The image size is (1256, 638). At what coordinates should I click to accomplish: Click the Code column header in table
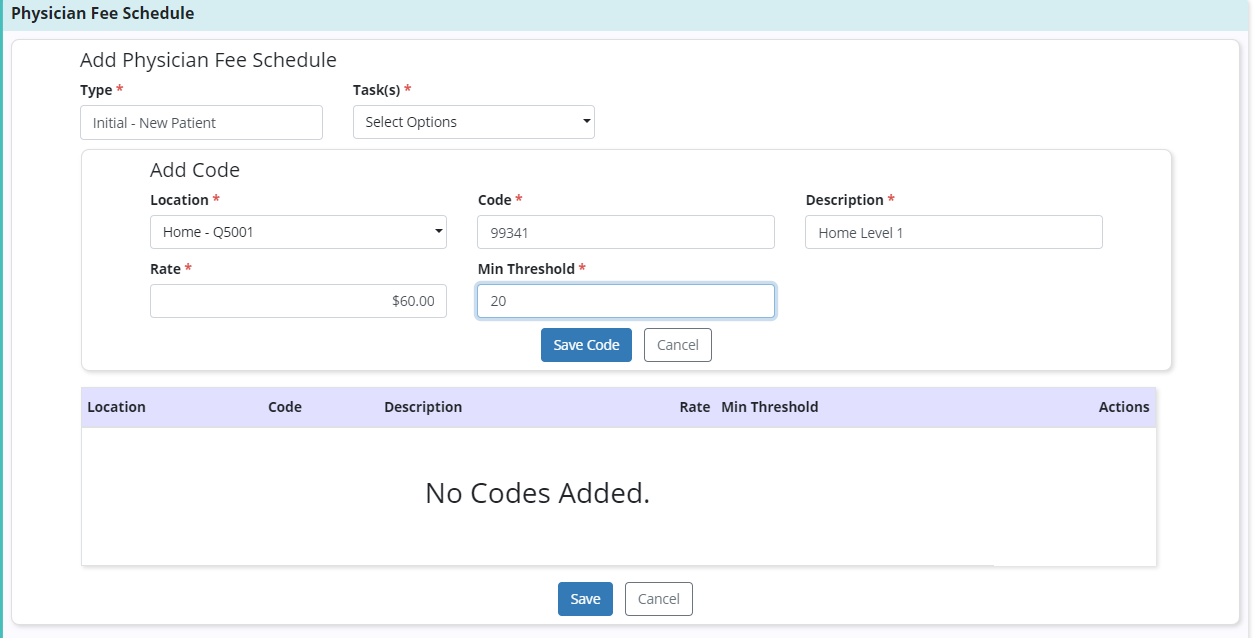285,407
